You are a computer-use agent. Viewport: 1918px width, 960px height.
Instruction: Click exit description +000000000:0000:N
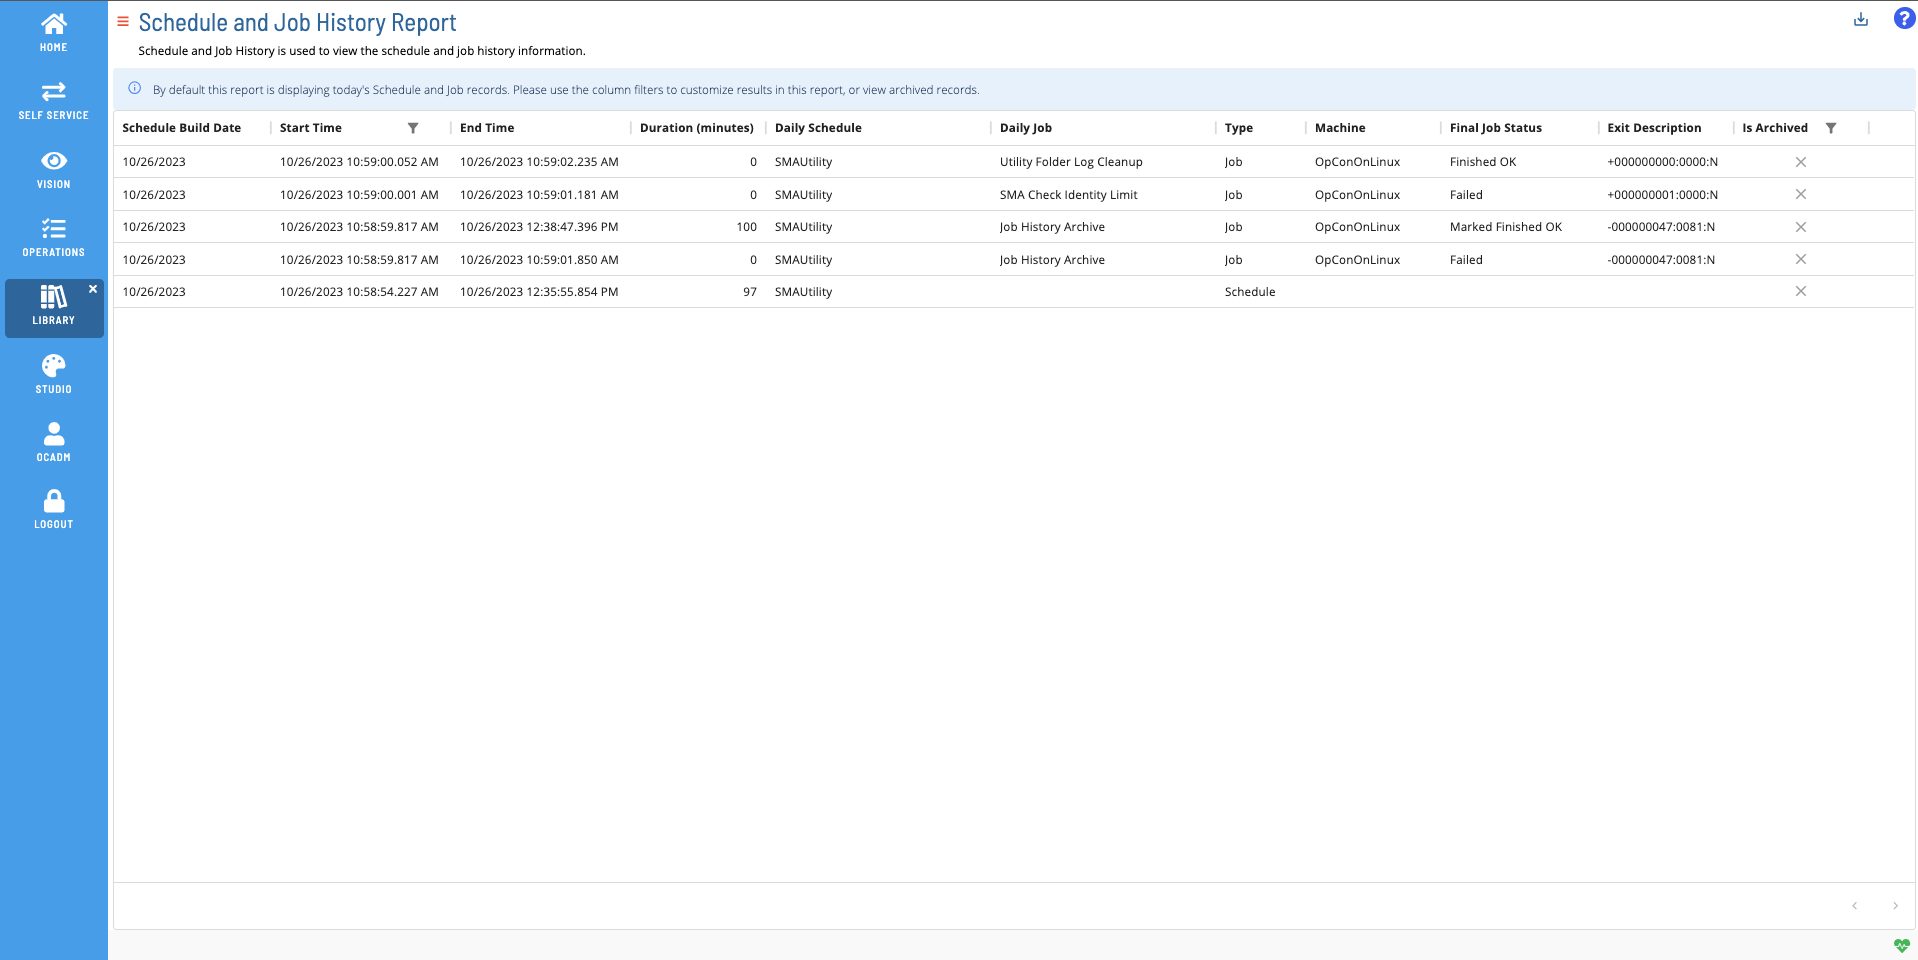[x=1662, y=162]
